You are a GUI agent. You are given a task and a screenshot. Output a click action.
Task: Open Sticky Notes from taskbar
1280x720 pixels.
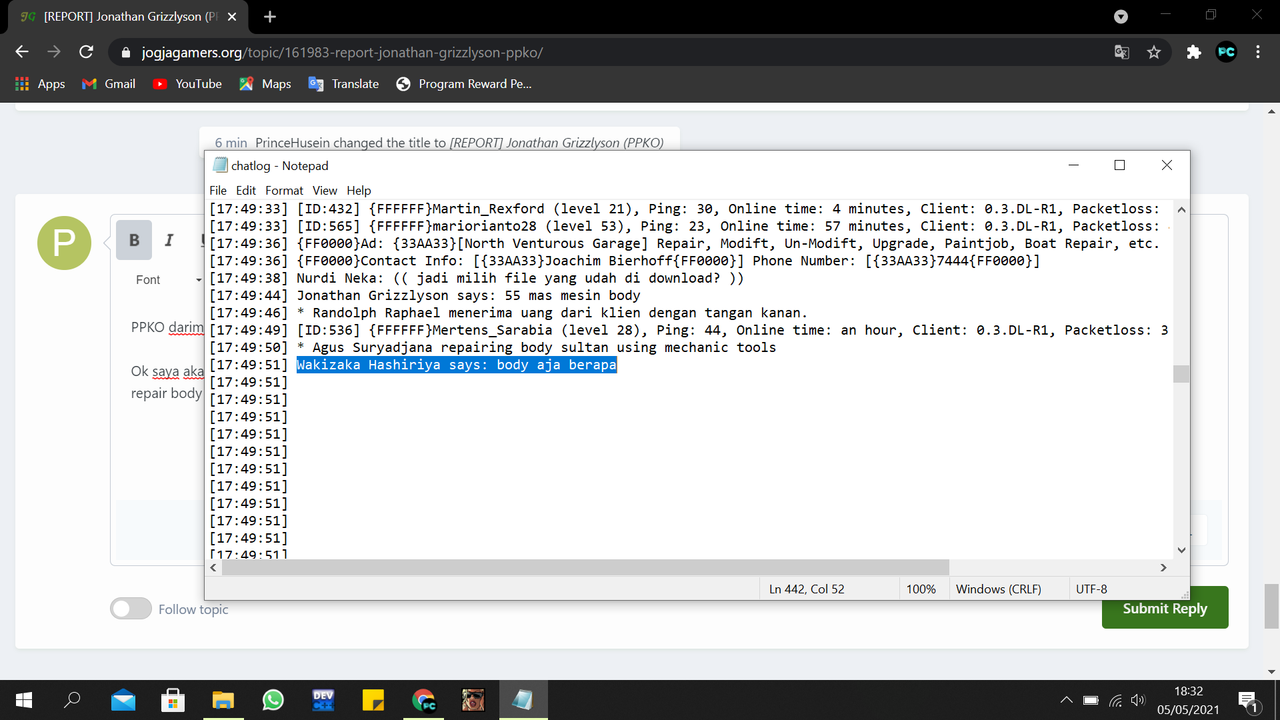point(373,700)
